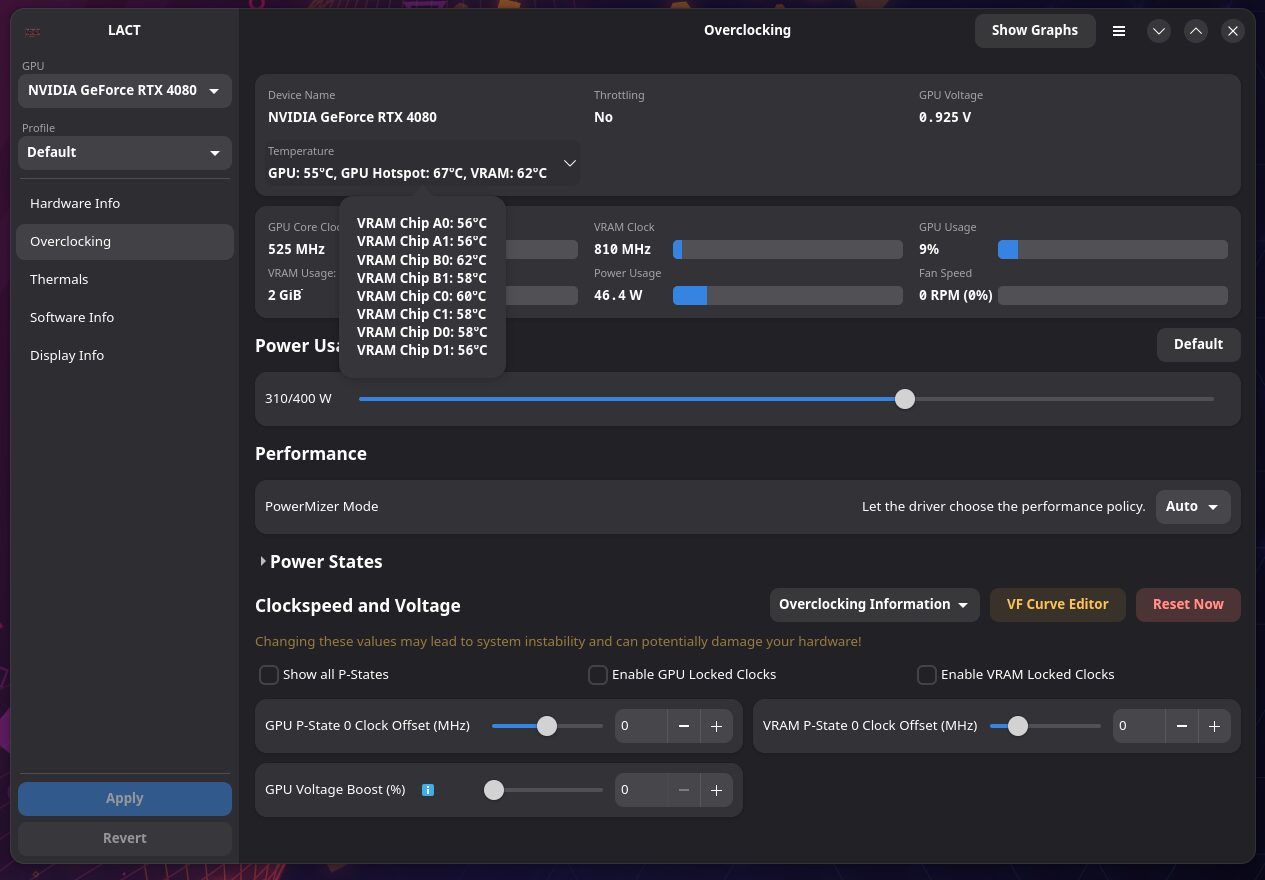The height and width of the screenshot is (880, 1265).
Task: Click the VRAM Chip C0: 60°C entry
Action: 422,296
